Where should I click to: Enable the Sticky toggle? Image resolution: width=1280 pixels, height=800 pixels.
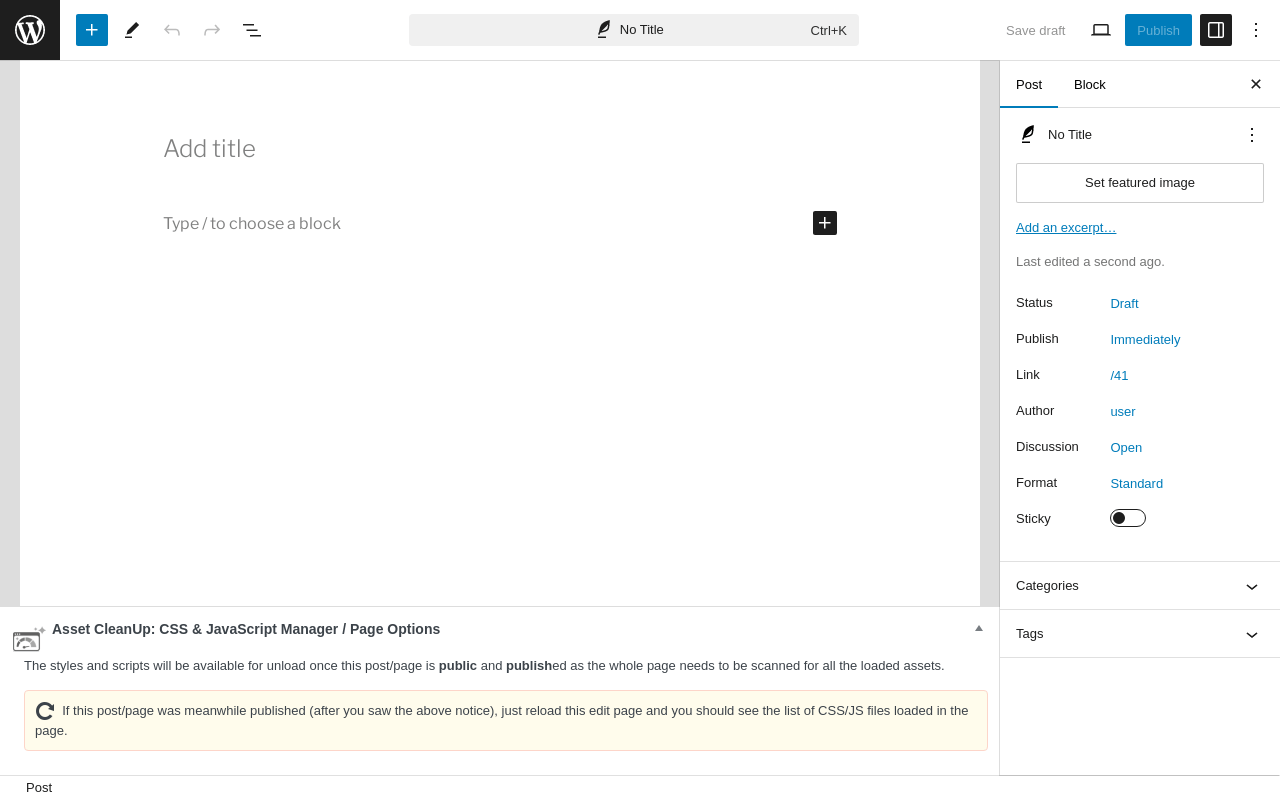pyautogui.click(x=1128, y=518)
